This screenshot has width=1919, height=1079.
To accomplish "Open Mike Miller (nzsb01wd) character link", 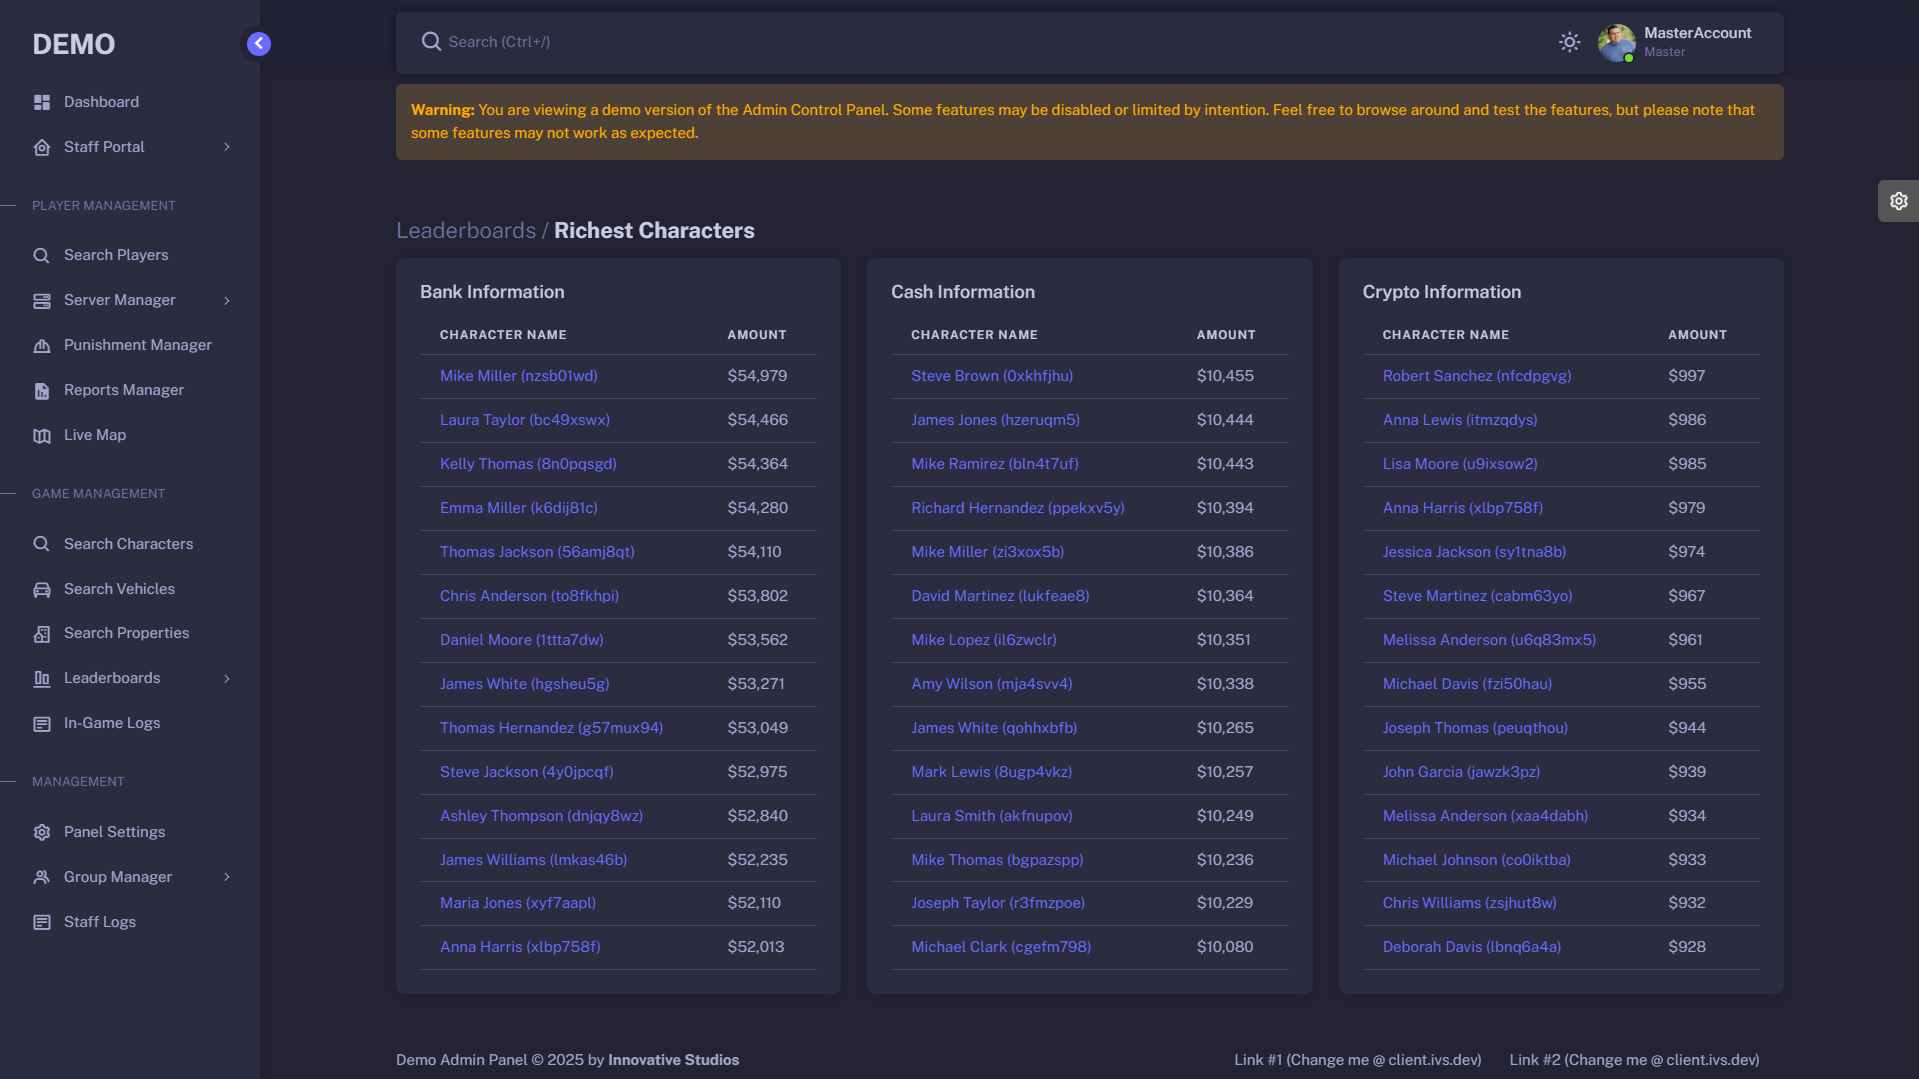I will click(x=518, y=376).
